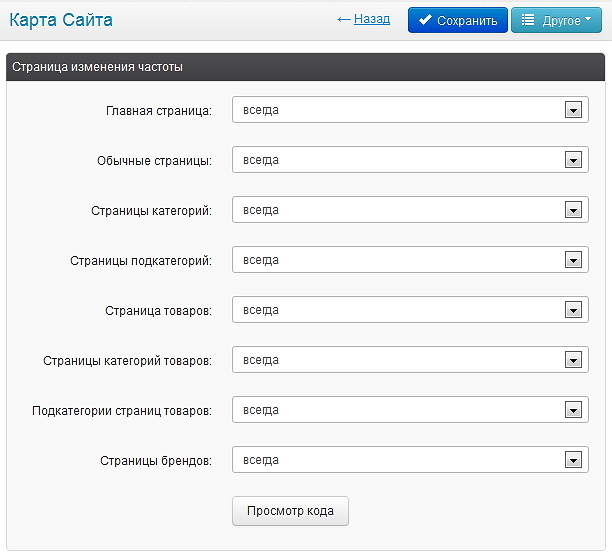Select the Главная страница combo box field

(x=410, y=110)
